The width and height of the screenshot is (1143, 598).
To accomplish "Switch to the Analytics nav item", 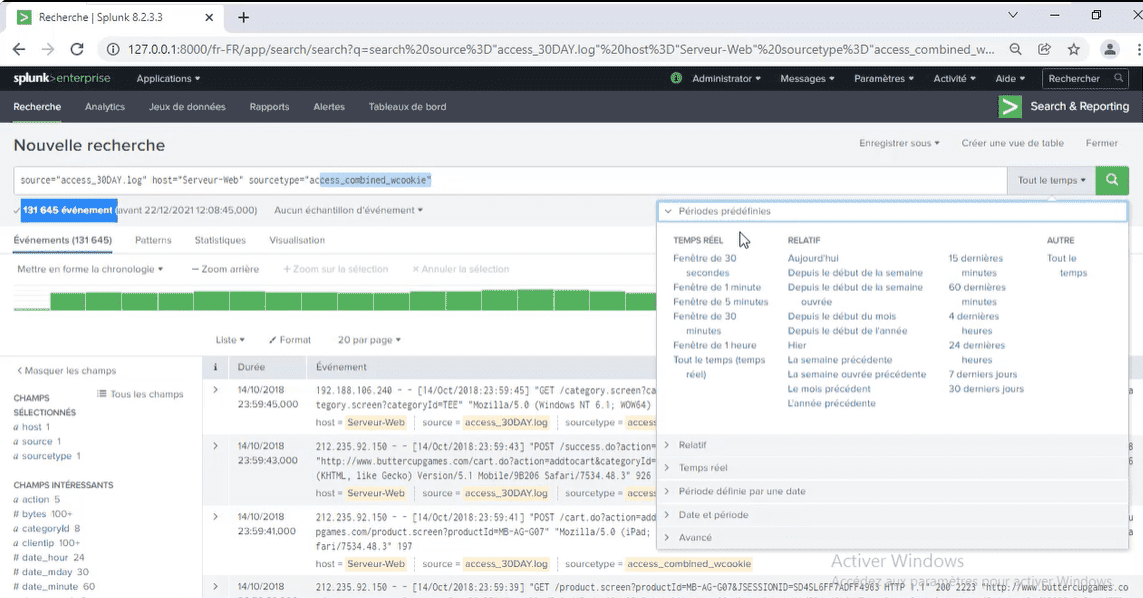I will [105, 106].
